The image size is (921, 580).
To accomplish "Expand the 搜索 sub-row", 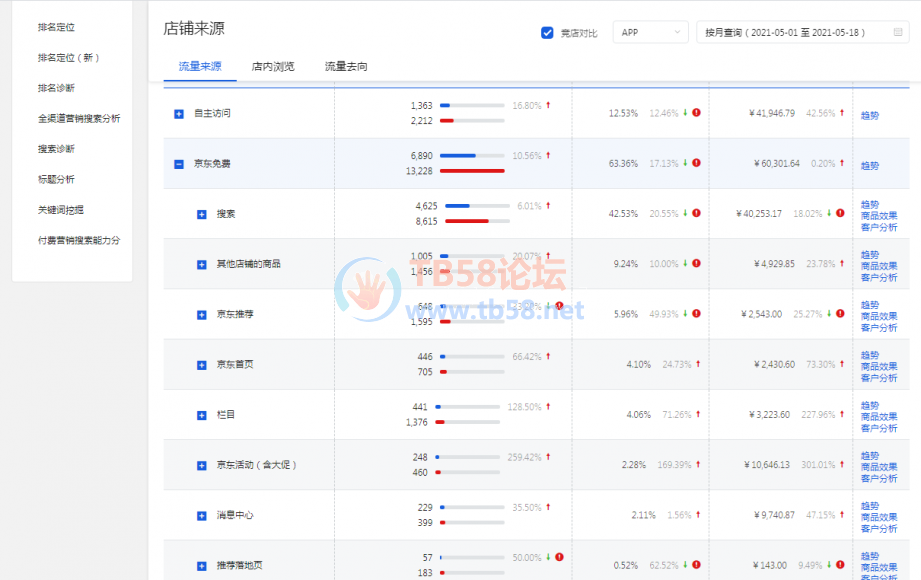I will (201, 214).
